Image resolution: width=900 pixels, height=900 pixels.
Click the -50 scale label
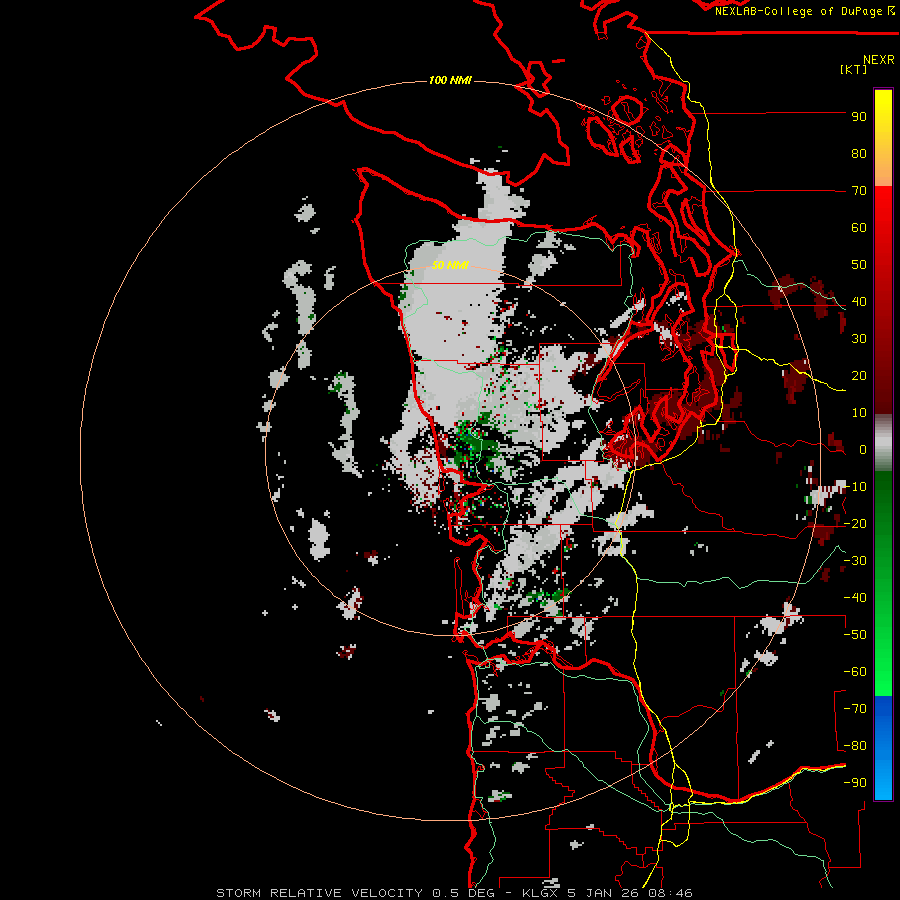pyautogui.click(x=855, y=635)
